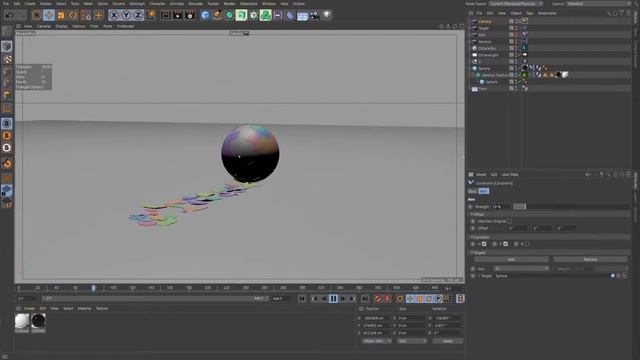
Task: Select the white material thumbnail
Action: click(x=22, y=321)
